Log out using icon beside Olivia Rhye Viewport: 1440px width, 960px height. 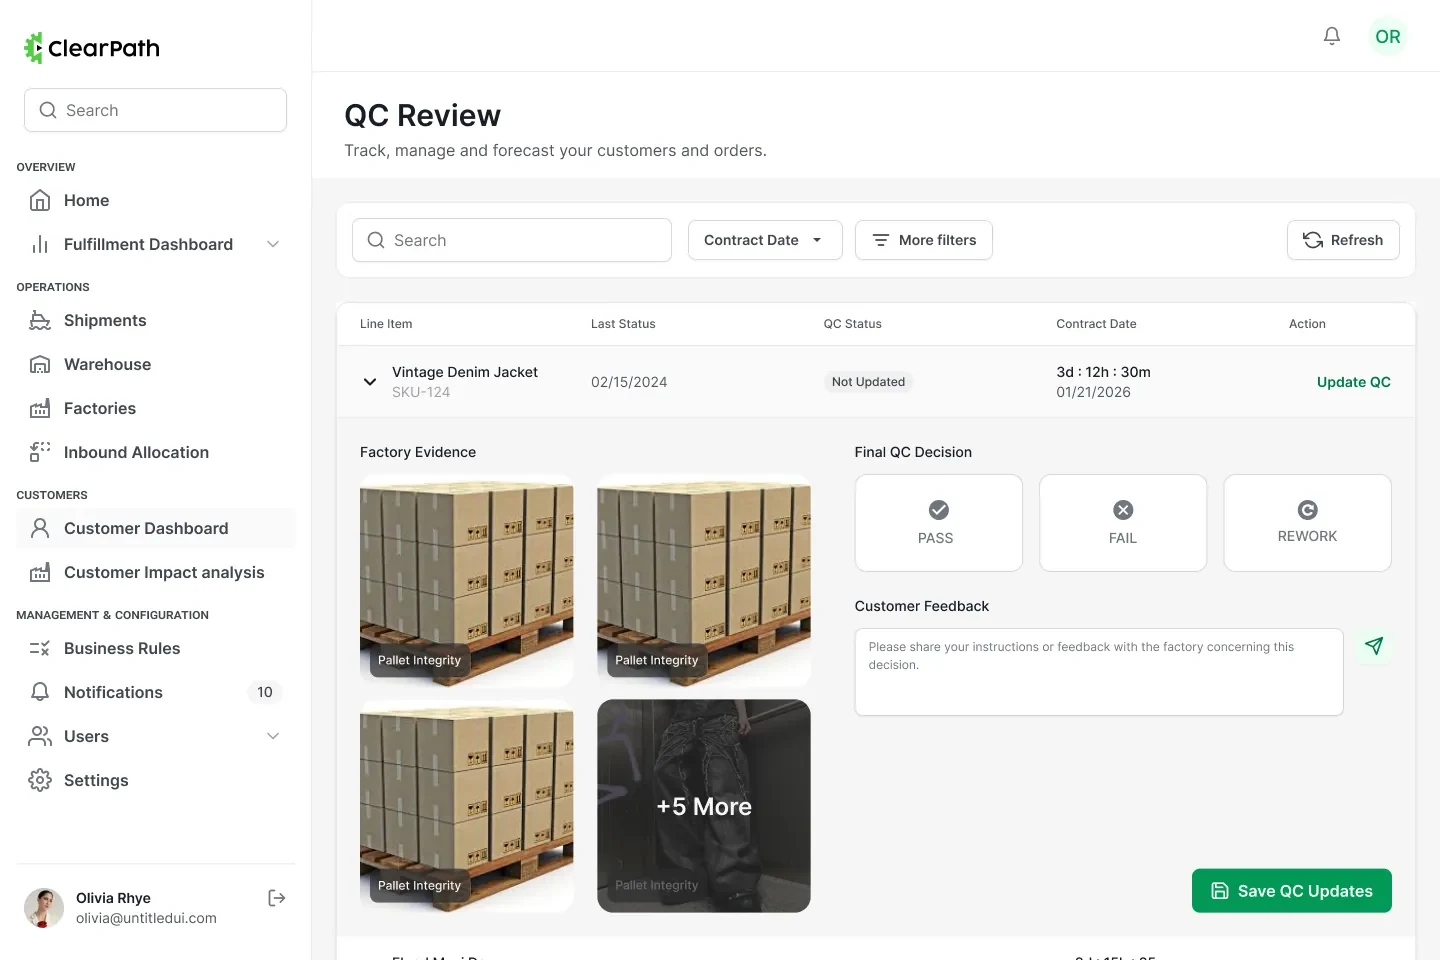[277, 898]
